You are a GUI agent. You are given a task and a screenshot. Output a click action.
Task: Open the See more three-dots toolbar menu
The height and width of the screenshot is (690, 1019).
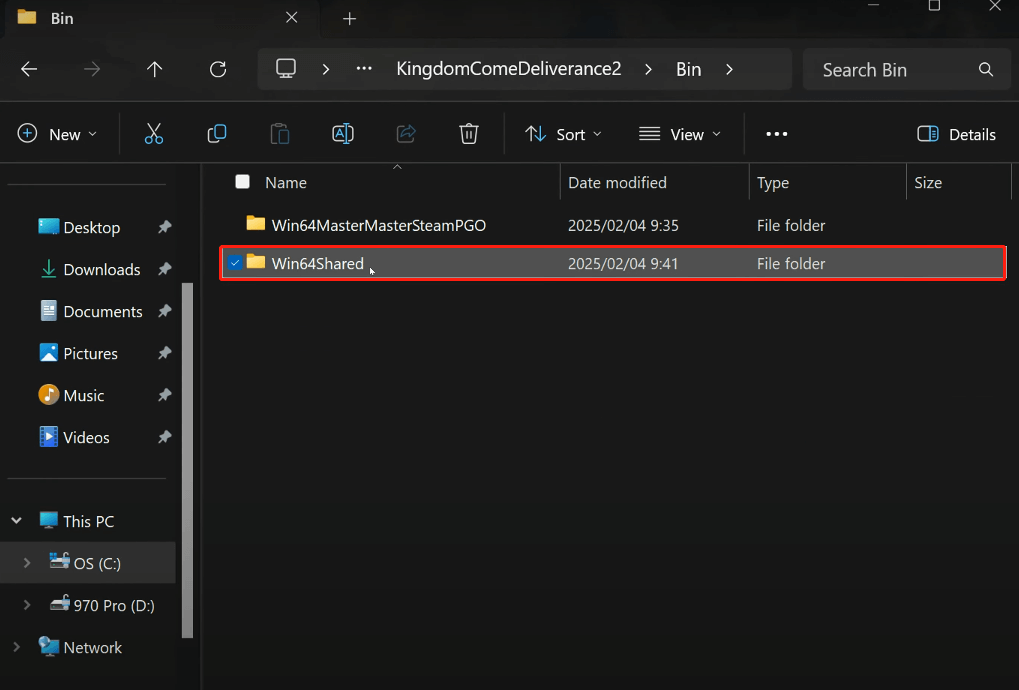(x=777, y=134)
